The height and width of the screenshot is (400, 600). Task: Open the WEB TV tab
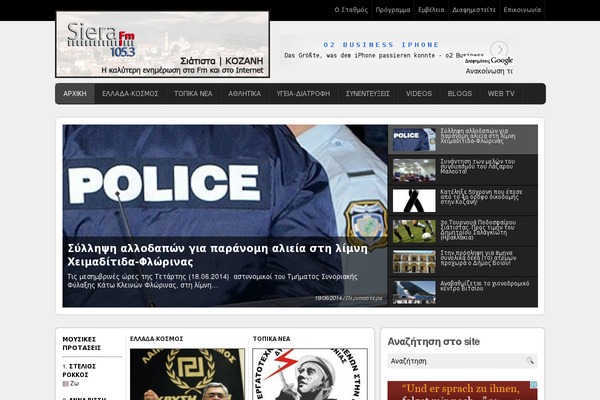pos(501,93)
